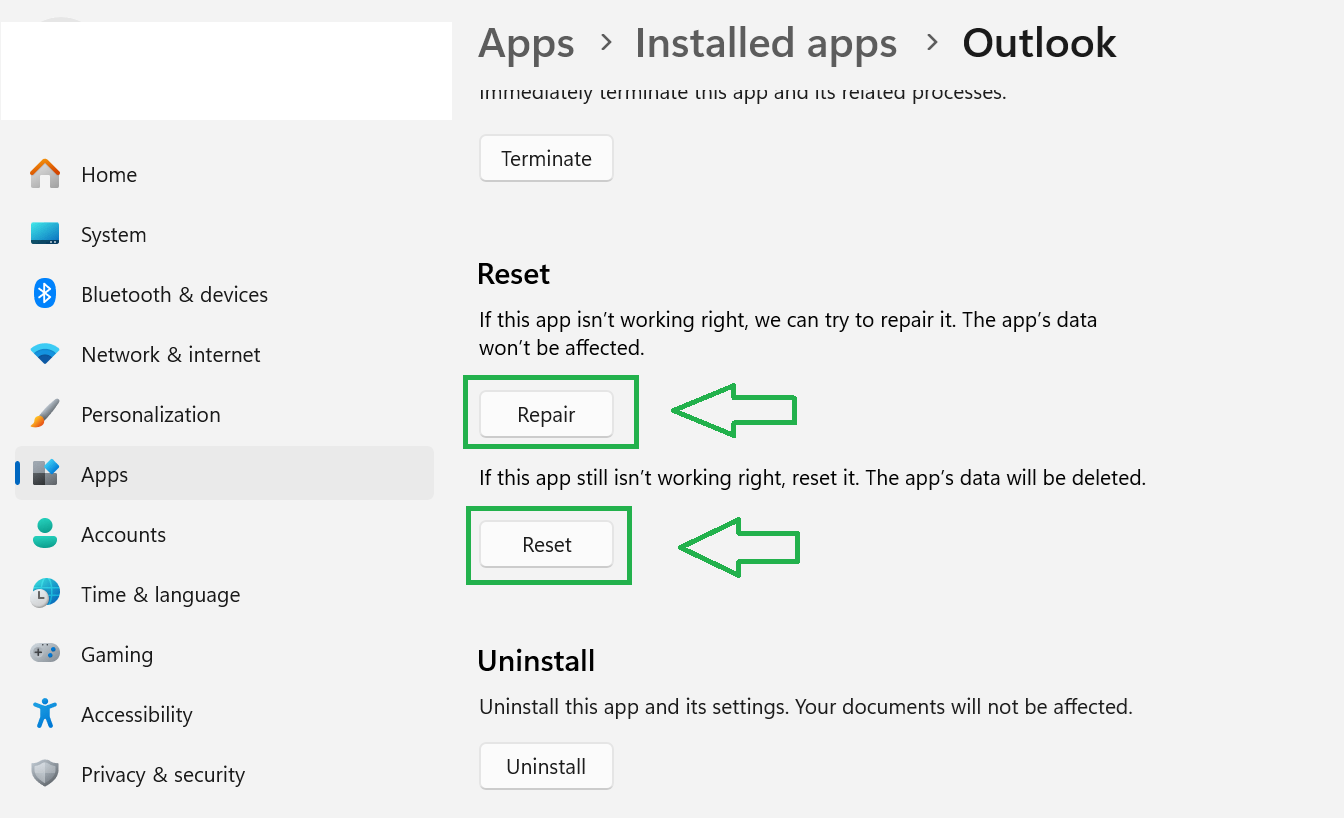
Task: Open Accounts settings
Action: (124, 534)
